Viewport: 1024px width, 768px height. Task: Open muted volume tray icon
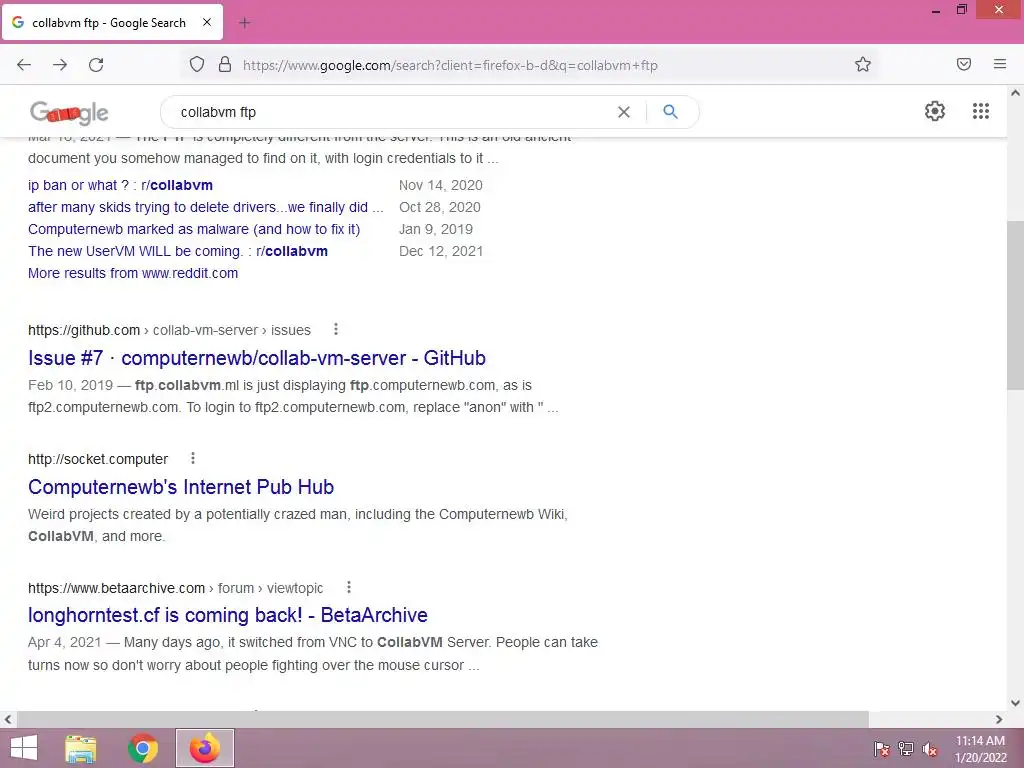point(930,749)
